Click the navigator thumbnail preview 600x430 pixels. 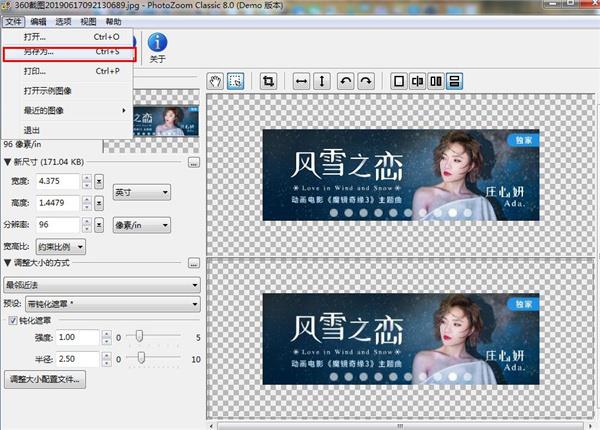coord(166,121)
